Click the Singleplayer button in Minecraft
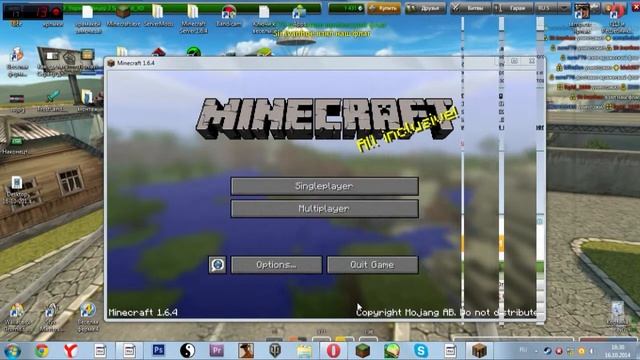 [324, 186]
